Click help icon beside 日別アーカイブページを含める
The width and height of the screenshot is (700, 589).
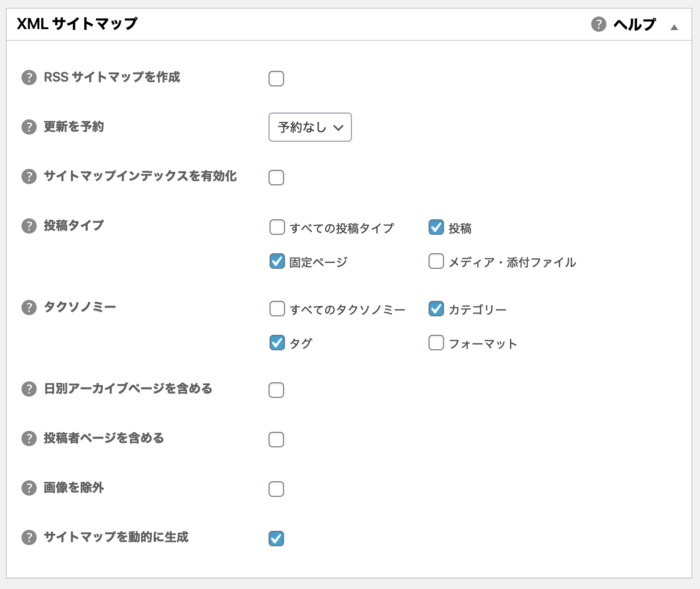point(29,389)
